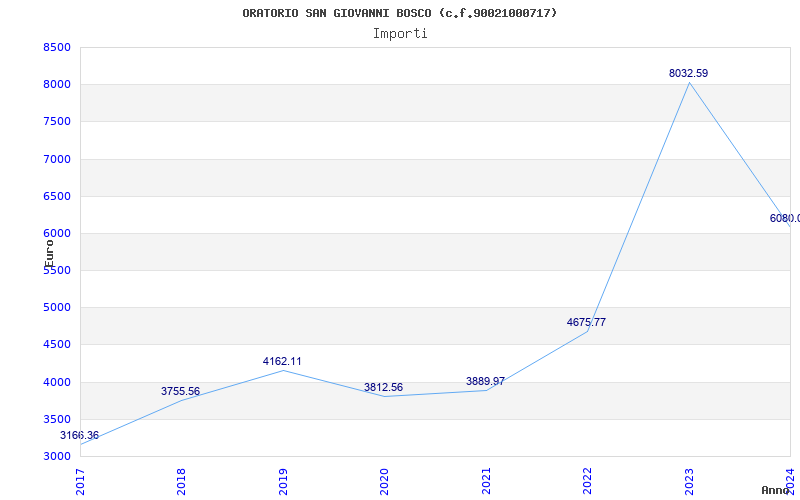
Task: Click data label 4162.11
Action: 282,361
